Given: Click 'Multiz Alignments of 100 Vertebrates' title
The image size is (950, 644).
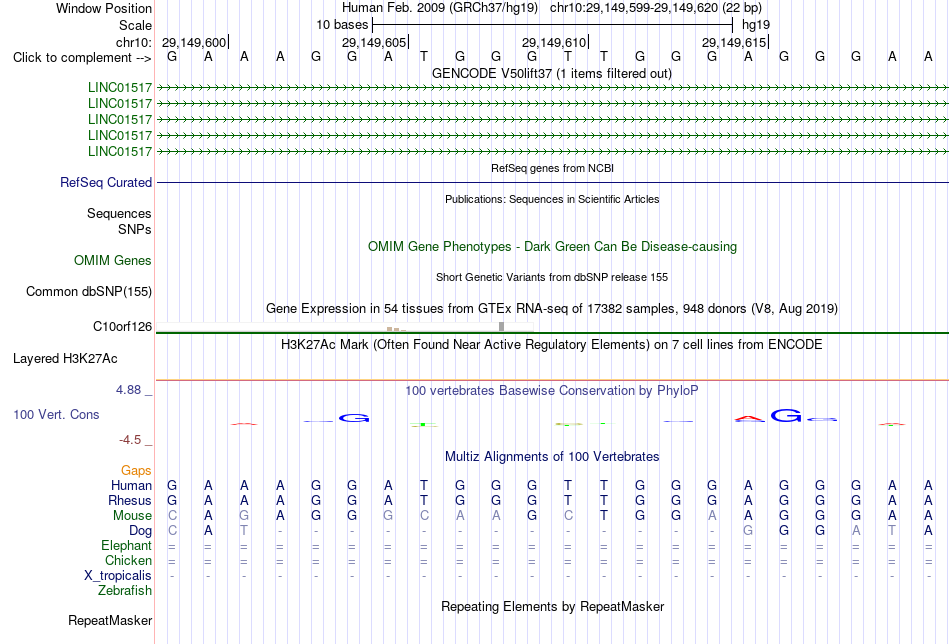Looking at the screenshot, I should [552, 456].
